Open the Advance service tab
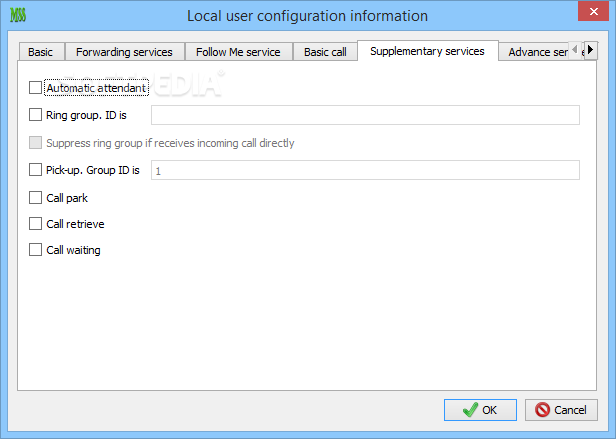The height and width of the screenshot is (439, 616). tap(538, 52)
